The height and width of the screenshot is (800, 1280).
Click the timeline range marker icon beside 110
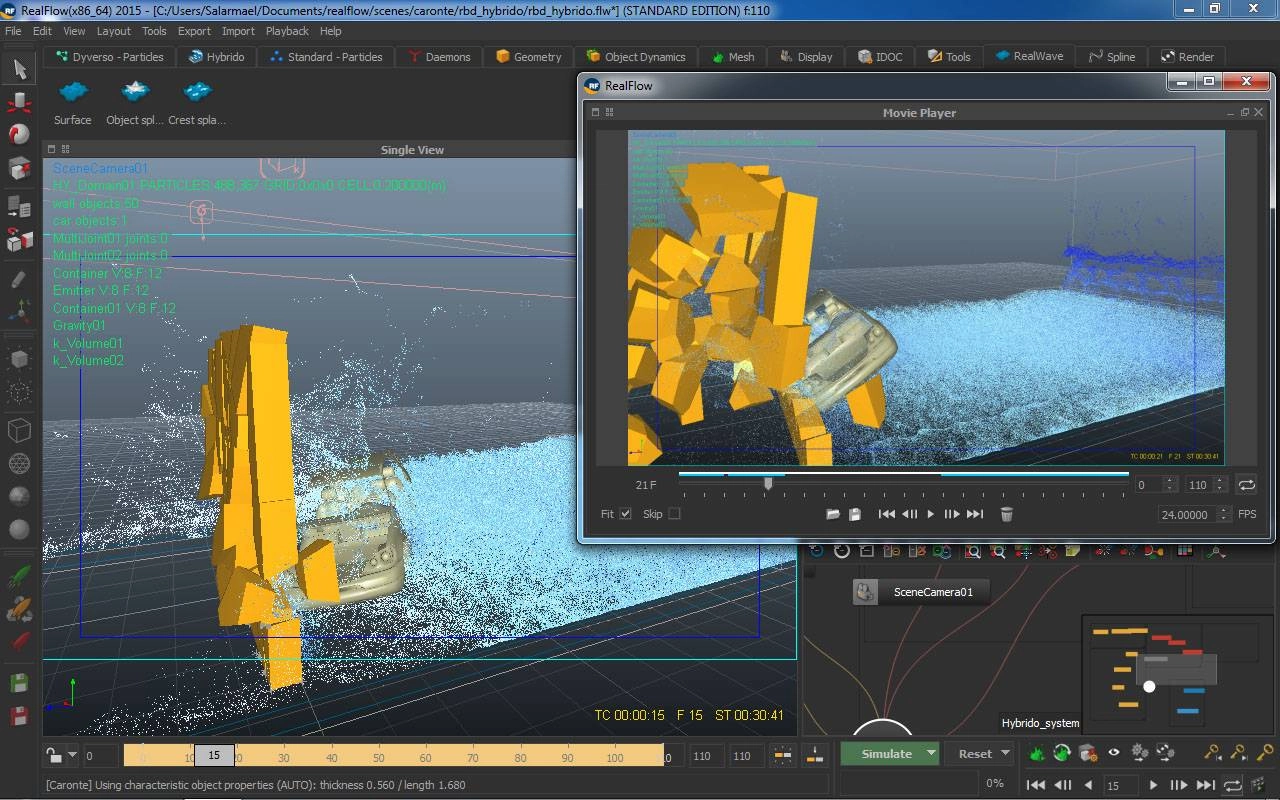point(783,756)
